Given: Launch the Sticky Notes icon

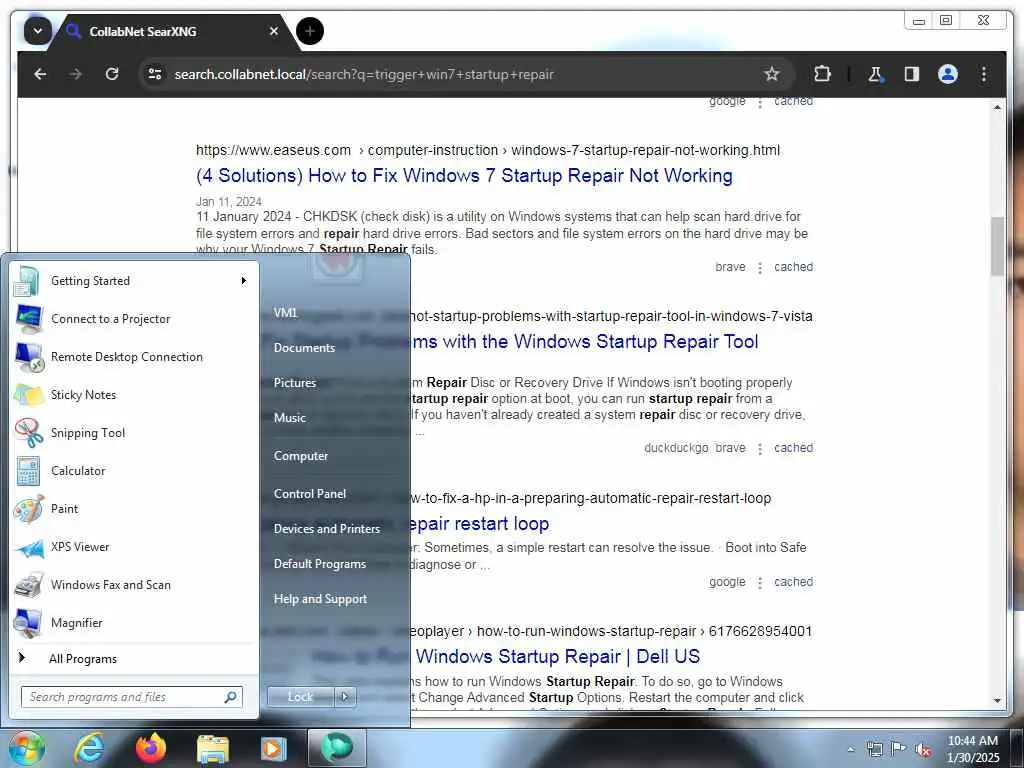Looking at the screenshot, I should tap(28, 394).
